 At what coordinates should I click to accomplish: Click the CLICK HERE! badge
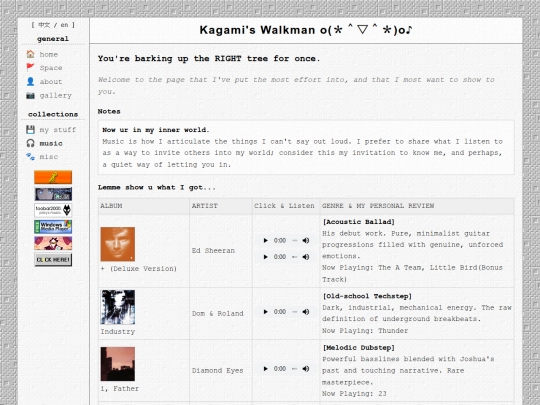[x=53, y=259]
